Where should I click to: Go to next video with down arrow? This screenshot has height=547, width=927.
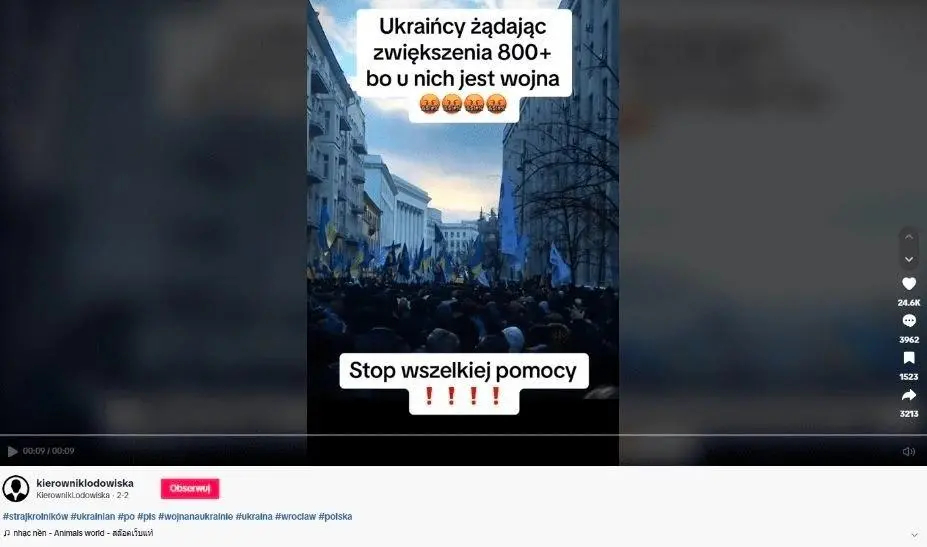point(909,259)
